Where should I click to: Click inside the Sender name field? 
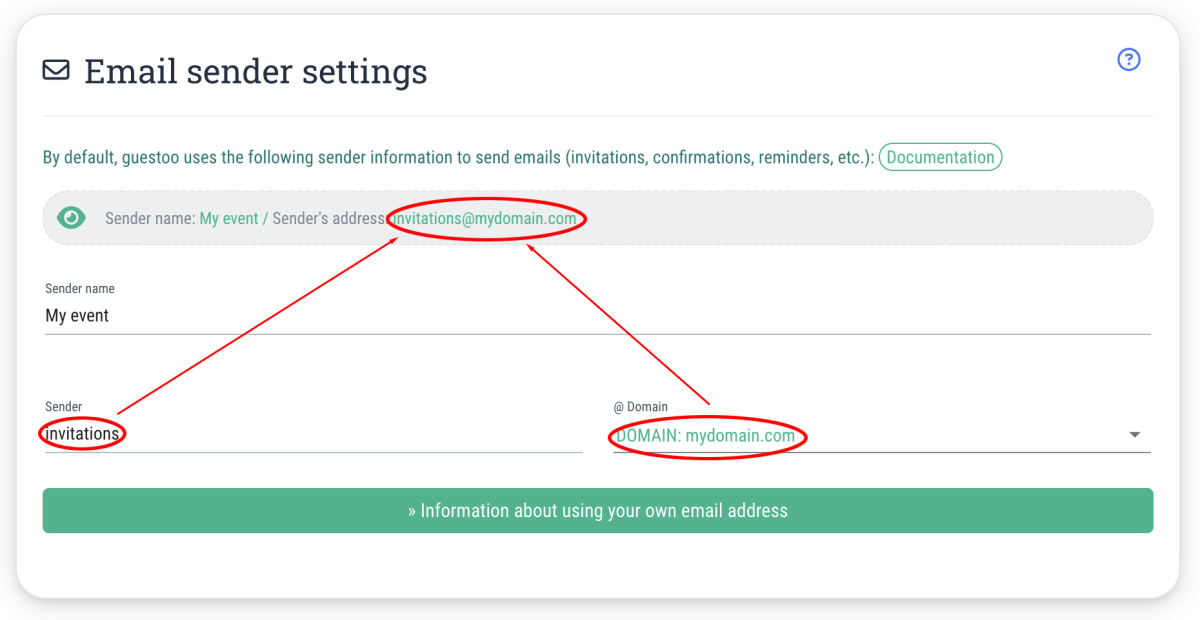click(300, 315)
